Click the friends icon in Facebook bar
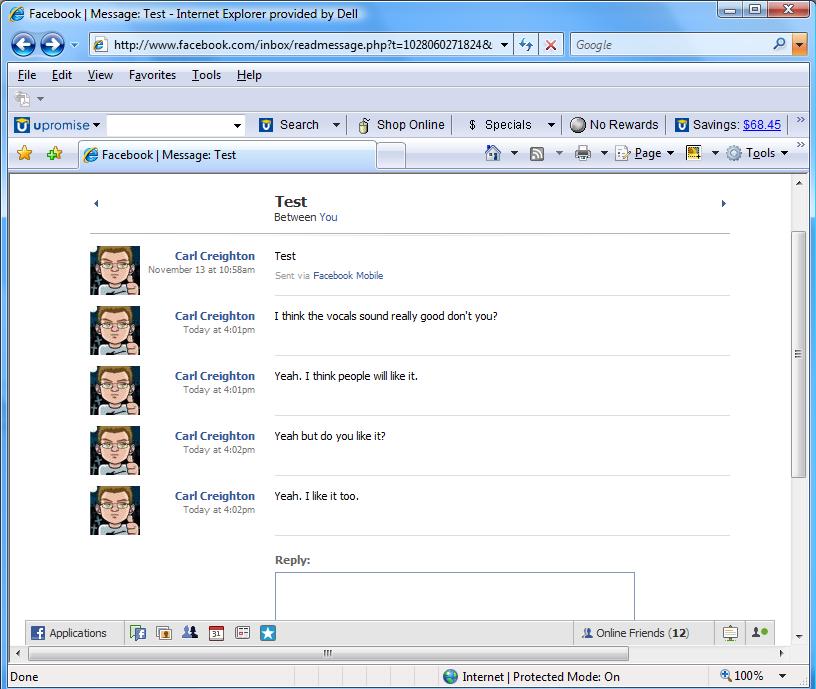This screenshot has width=816, height=689. point(190,632)
